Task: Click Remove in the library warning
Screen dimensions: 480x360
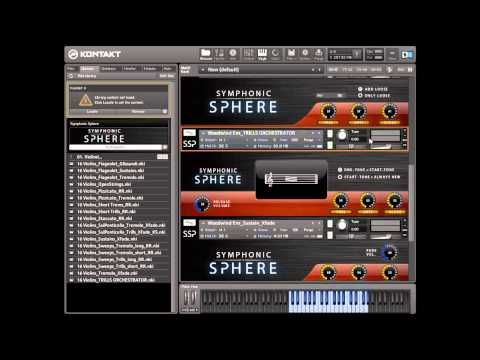Action: (x=138, y=111)
